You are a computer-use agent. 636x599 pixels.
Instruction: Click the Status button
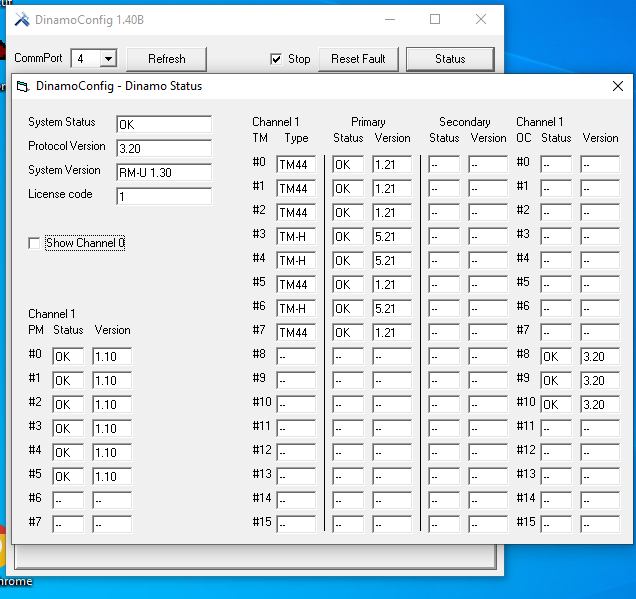click(x=450, y=59)
